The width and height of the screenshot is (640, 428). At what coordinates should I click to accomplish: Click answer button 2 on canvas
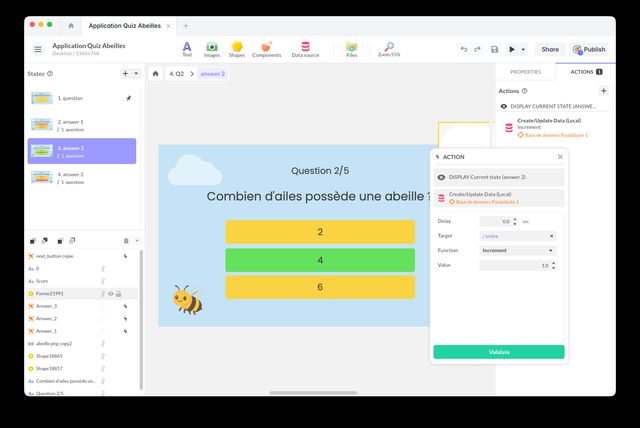(x=320, y=232)
